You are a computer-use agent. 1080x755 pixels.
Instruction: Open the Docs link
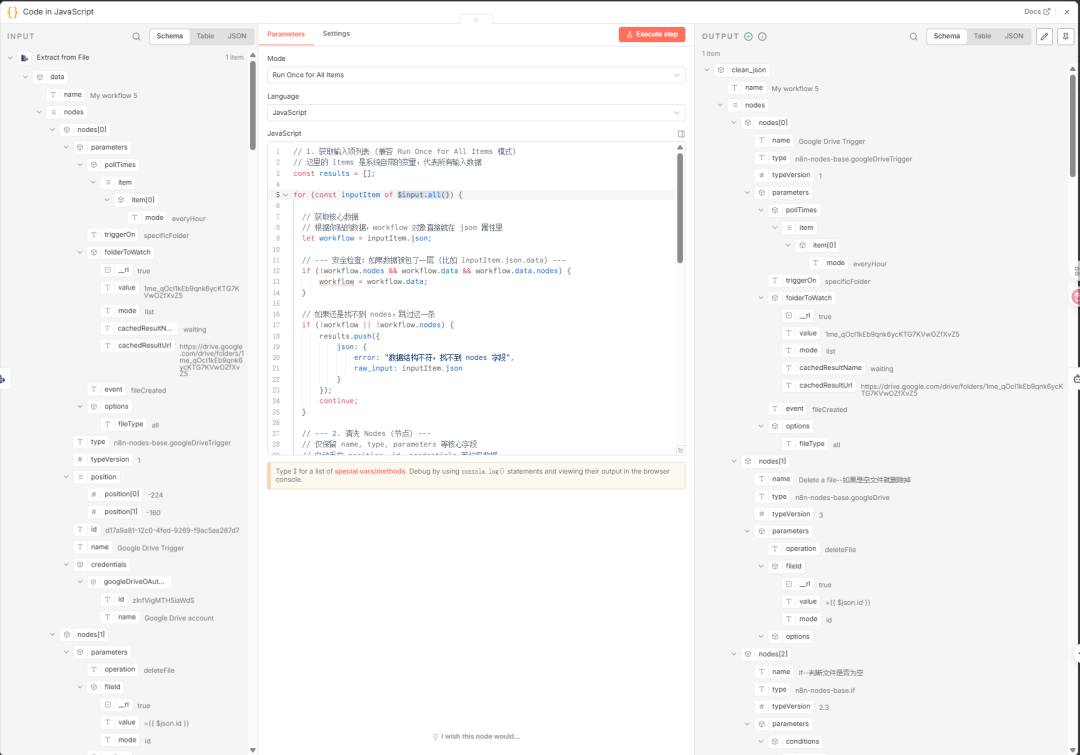(x=1037, y=12)
